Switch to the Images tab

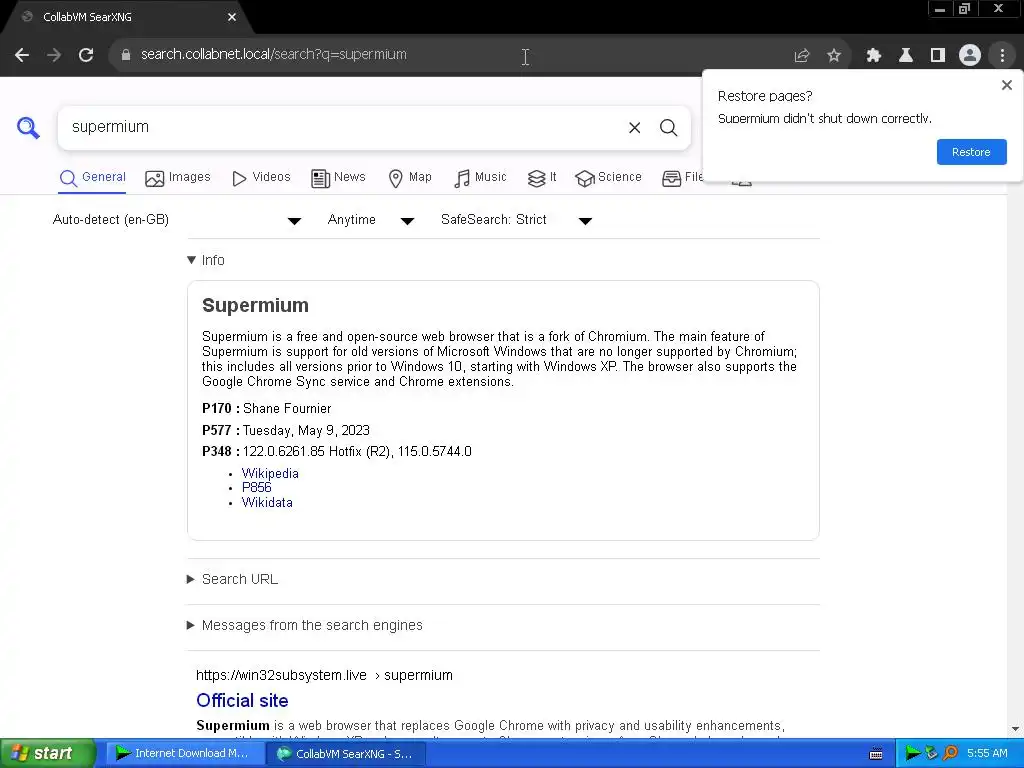point(178,177)
